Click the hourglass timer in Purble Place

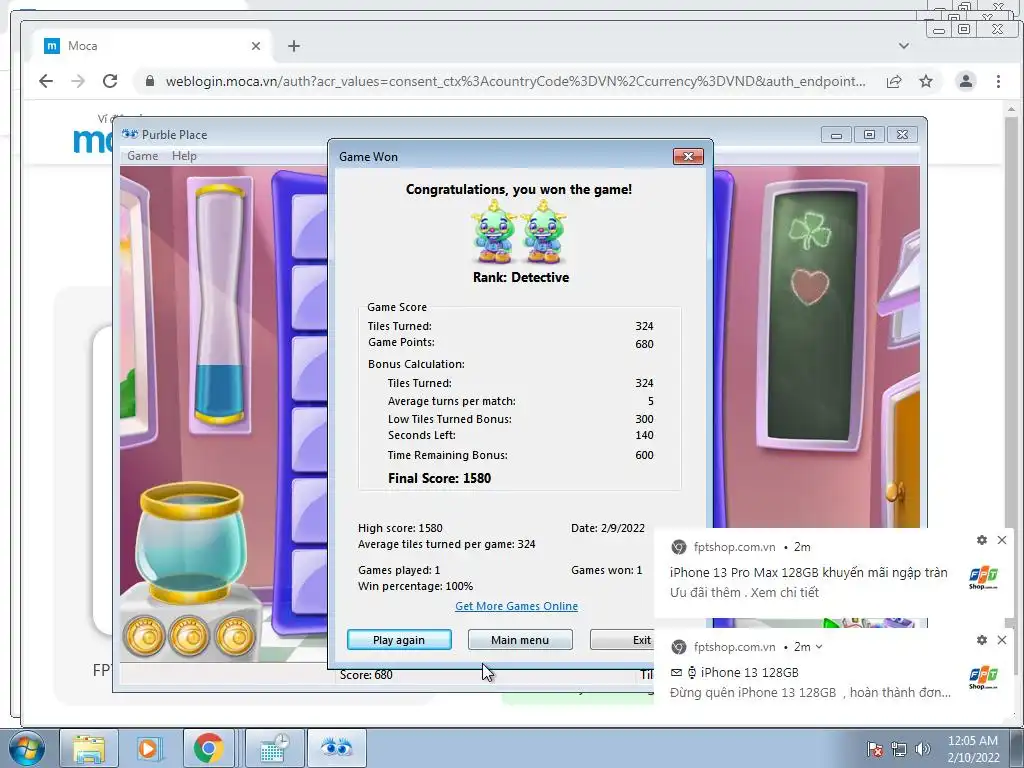[219, 306]
